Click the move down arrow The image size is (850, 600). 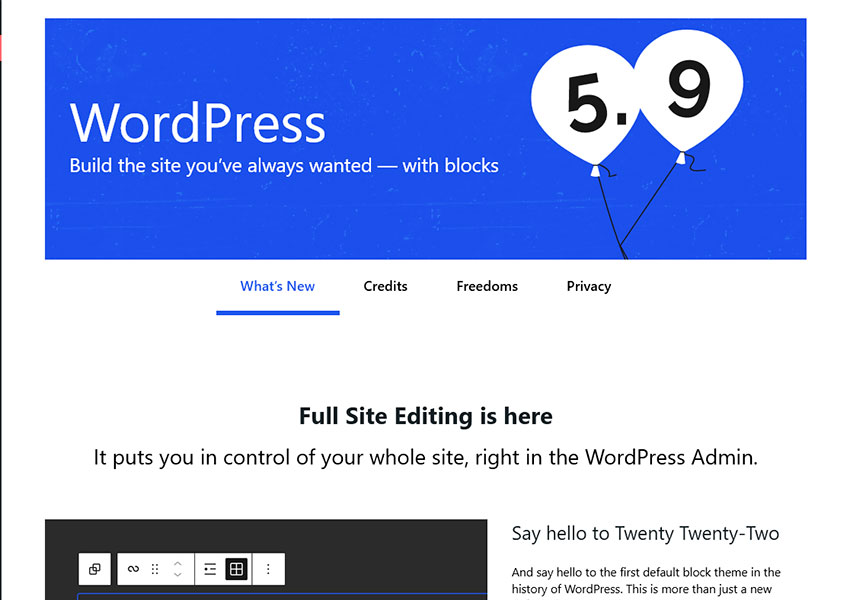pyautogui.click(x=177, y=575)
